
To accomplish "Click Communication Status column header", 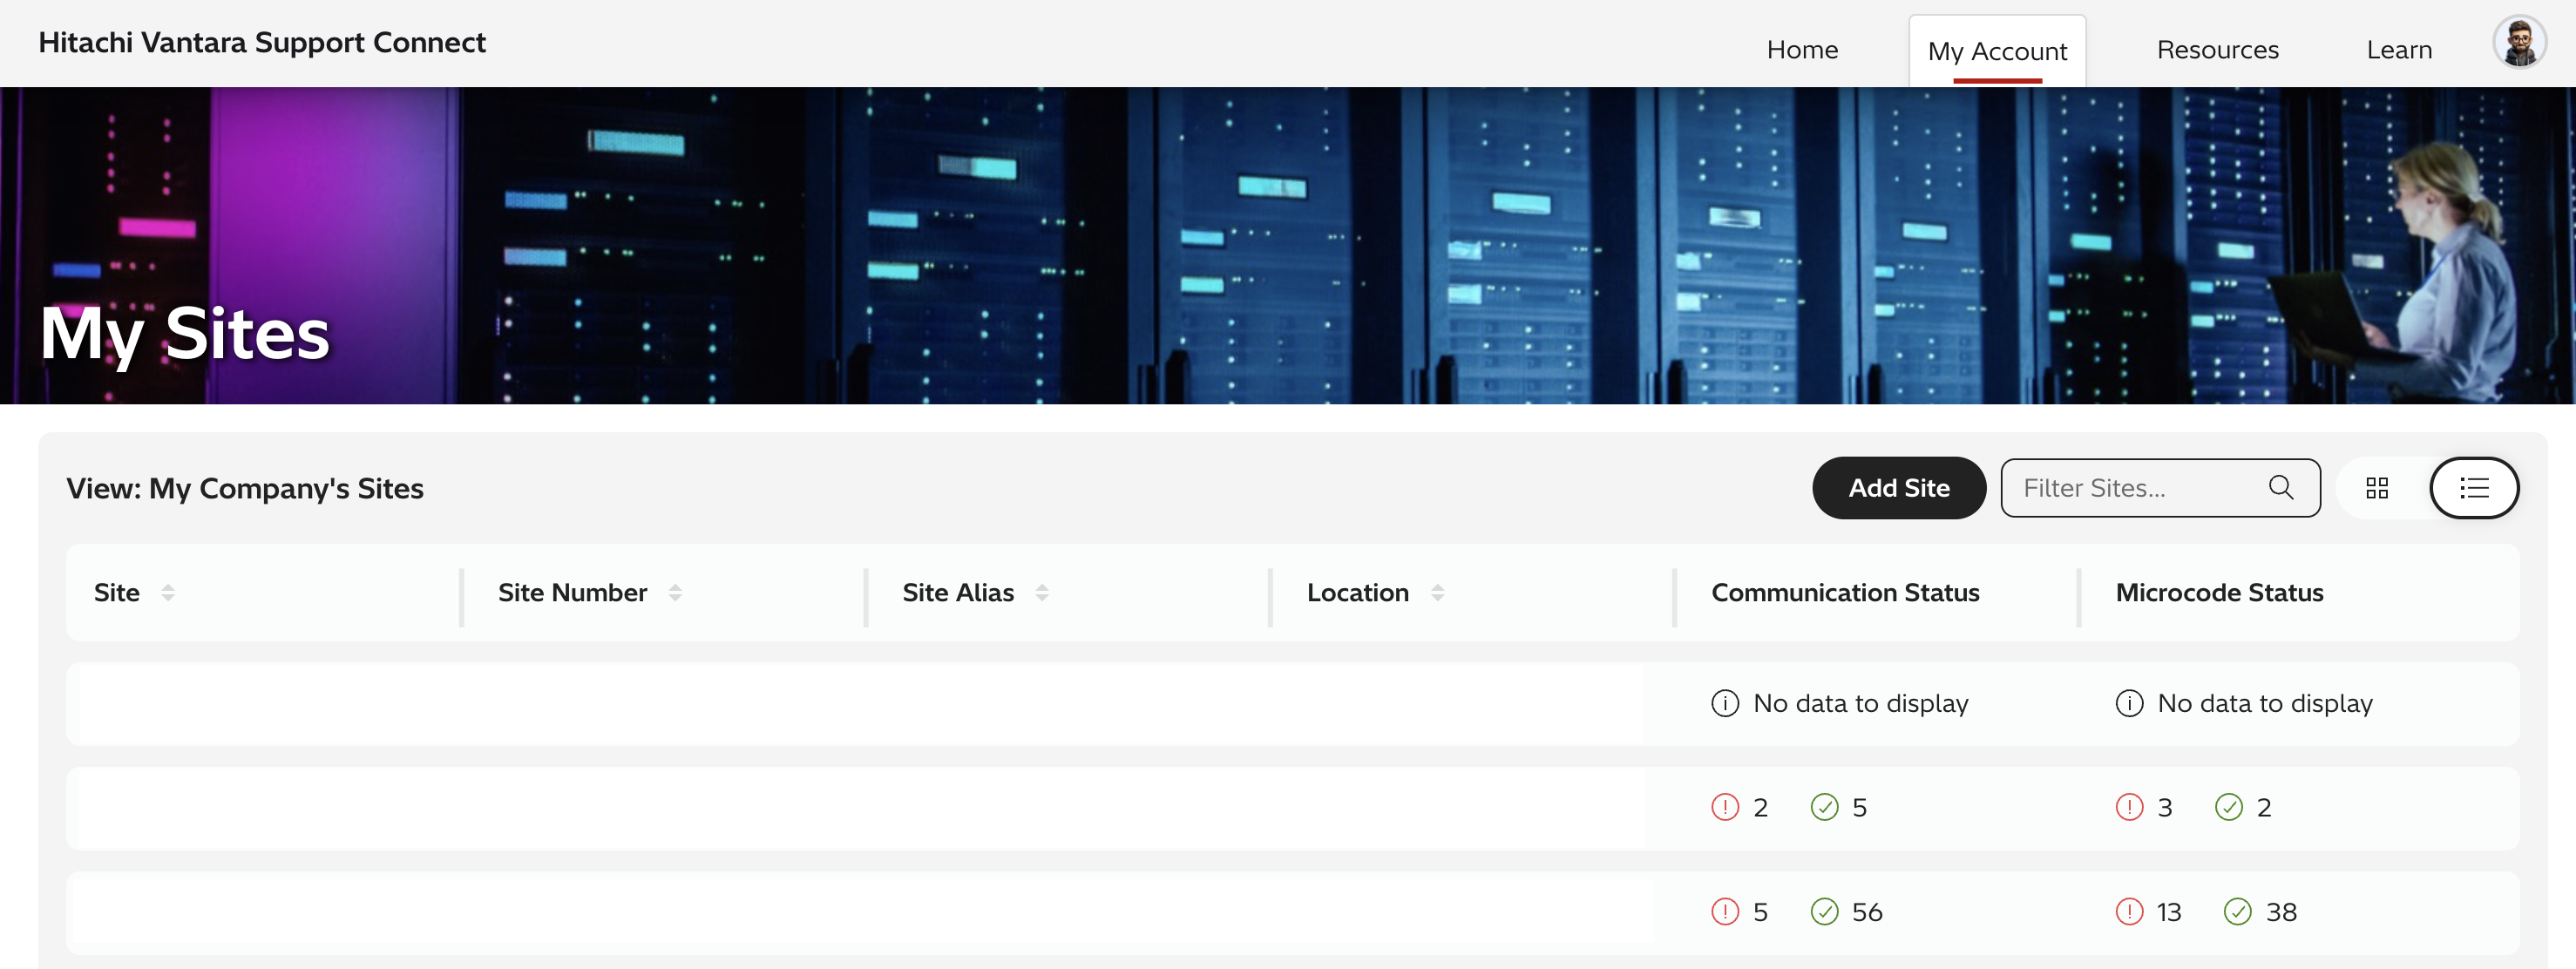I will coord(1845,593).
